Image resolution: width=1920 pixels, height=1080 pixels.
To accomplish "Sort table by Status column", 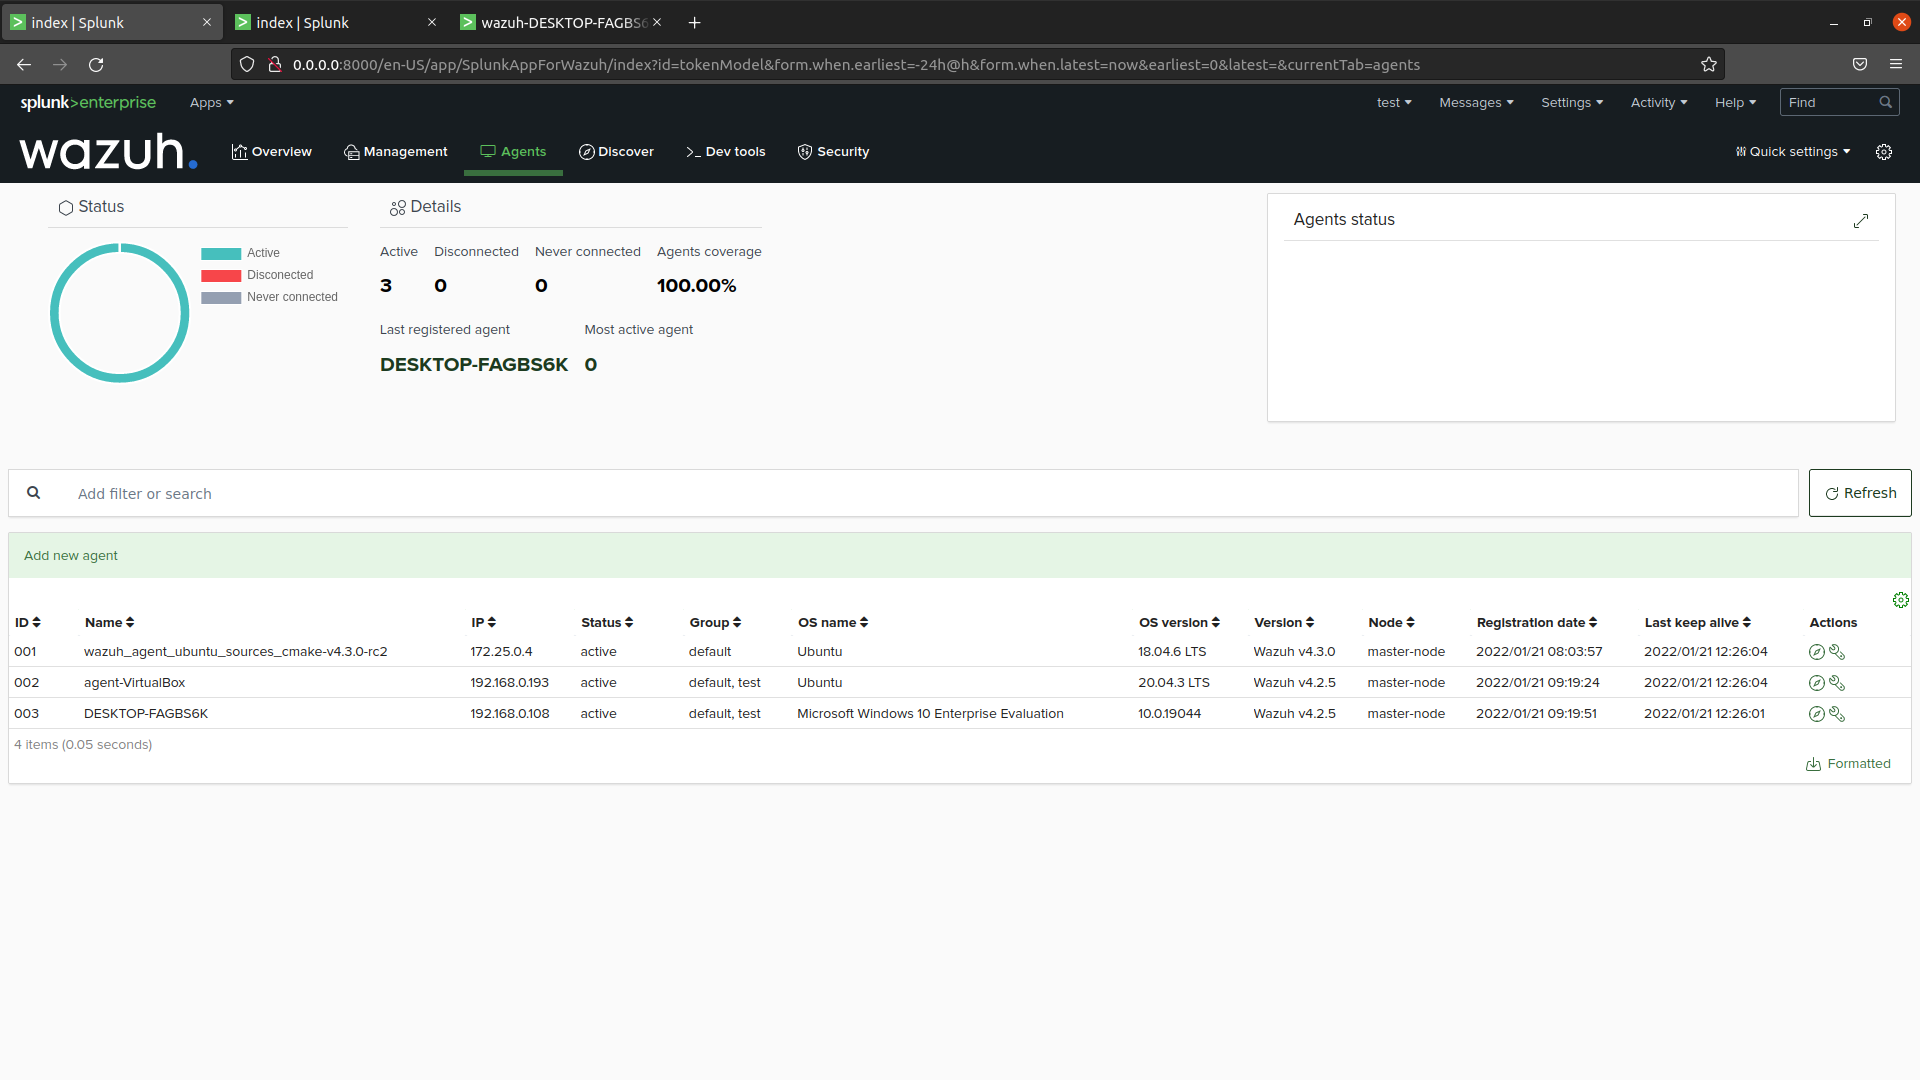I will point(607,623).
